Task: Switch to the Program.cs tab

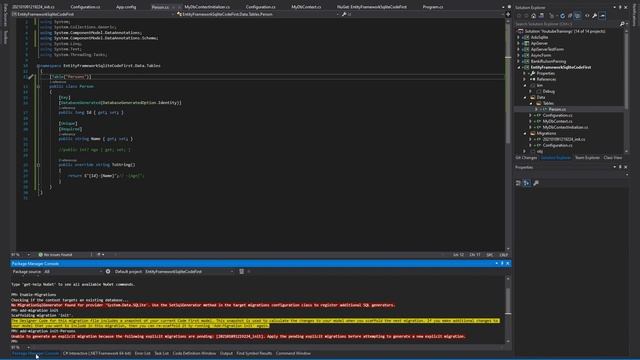Action: 433,7
